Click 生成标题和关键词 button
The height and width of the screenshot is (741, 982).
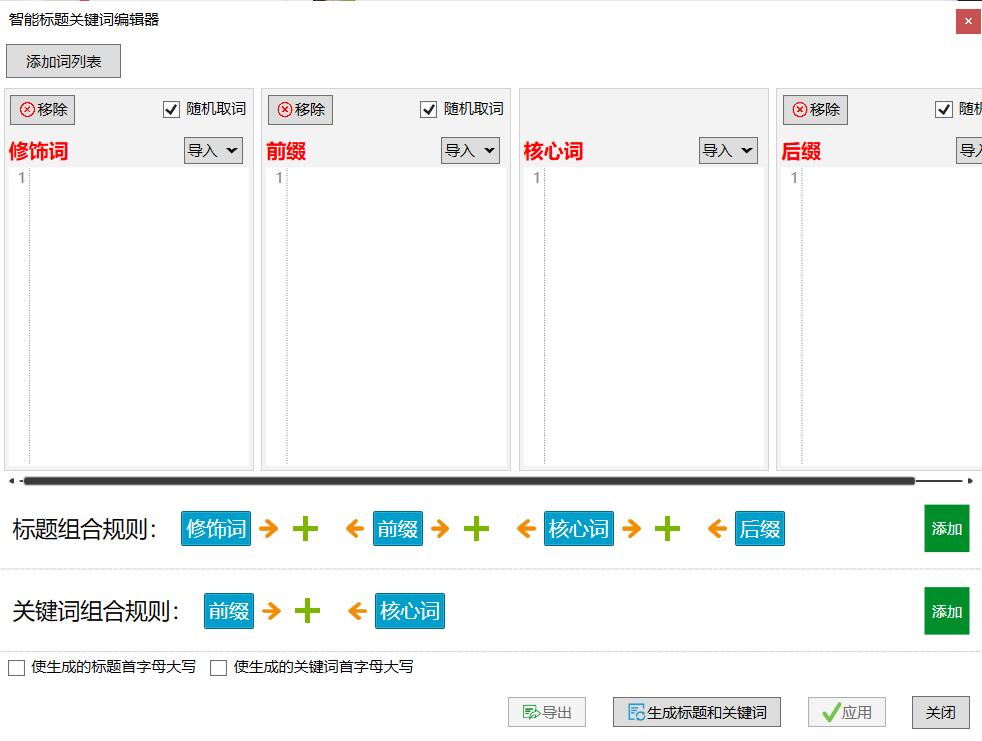click(696, 712)
